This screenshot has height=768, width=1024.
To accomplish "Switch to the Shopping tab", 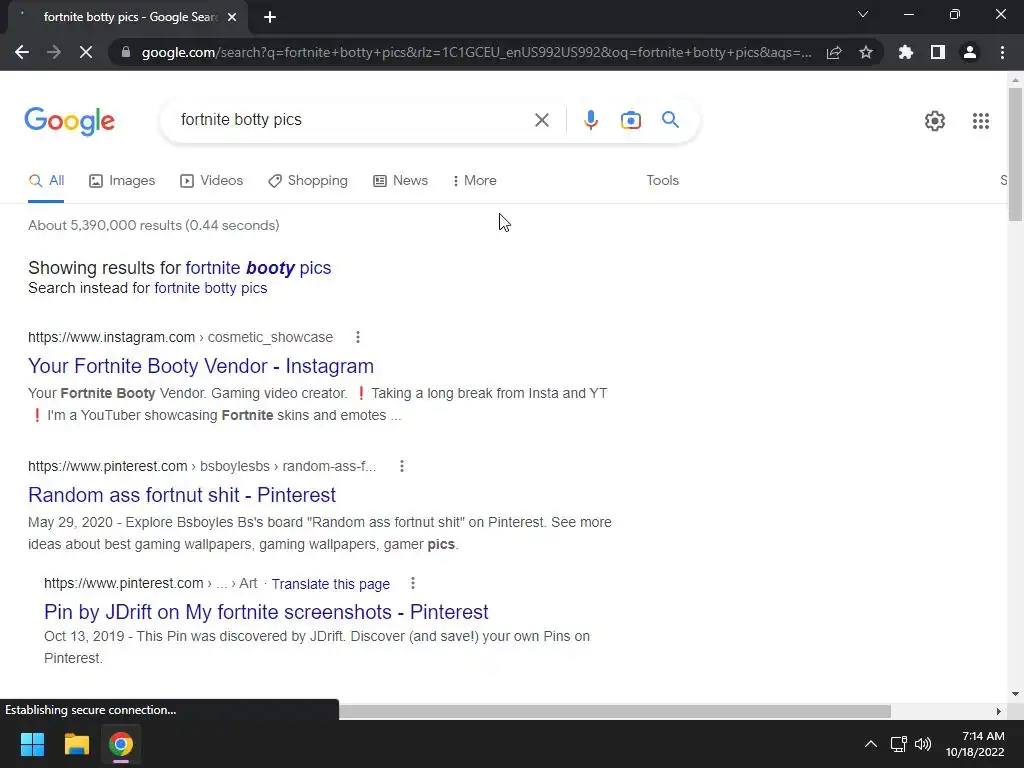I will pyautogui.click(x=308, y=181).
